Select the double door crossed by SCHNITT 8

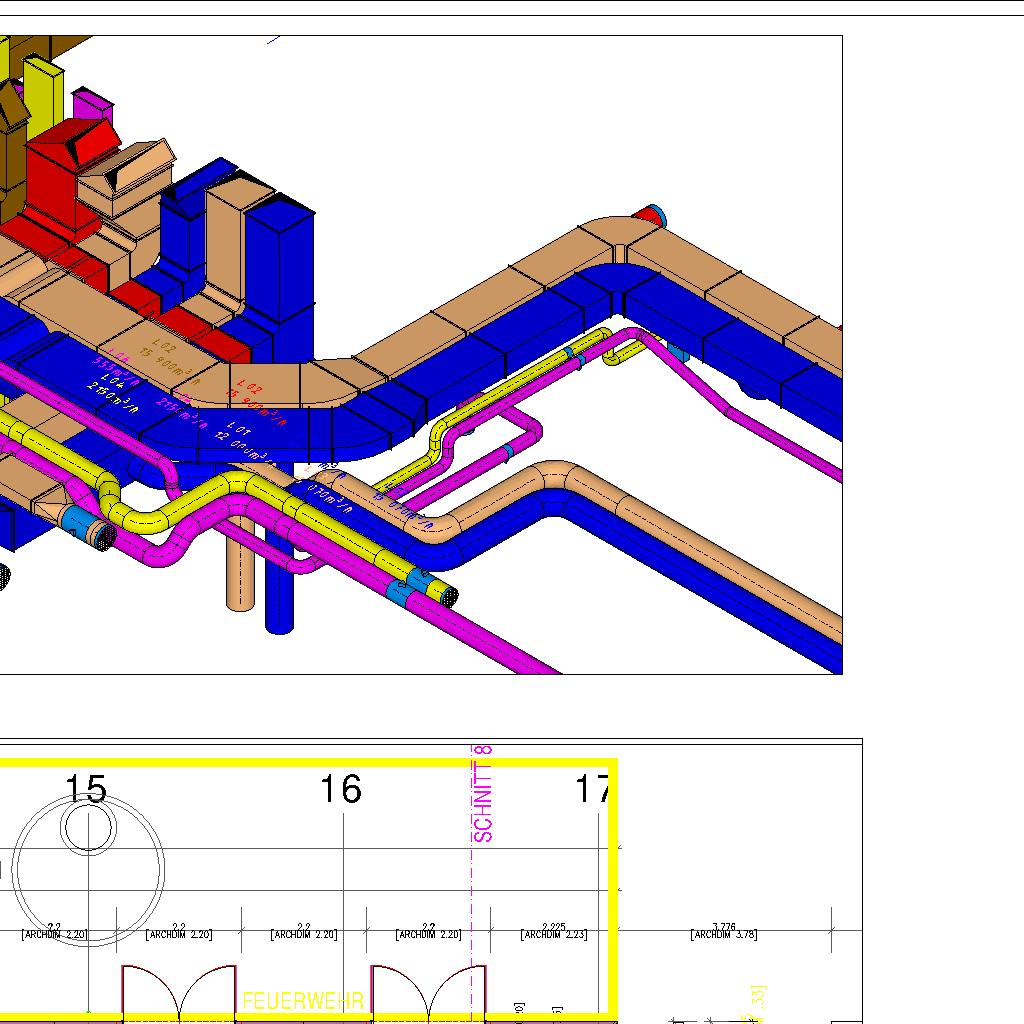click(428, 993)
